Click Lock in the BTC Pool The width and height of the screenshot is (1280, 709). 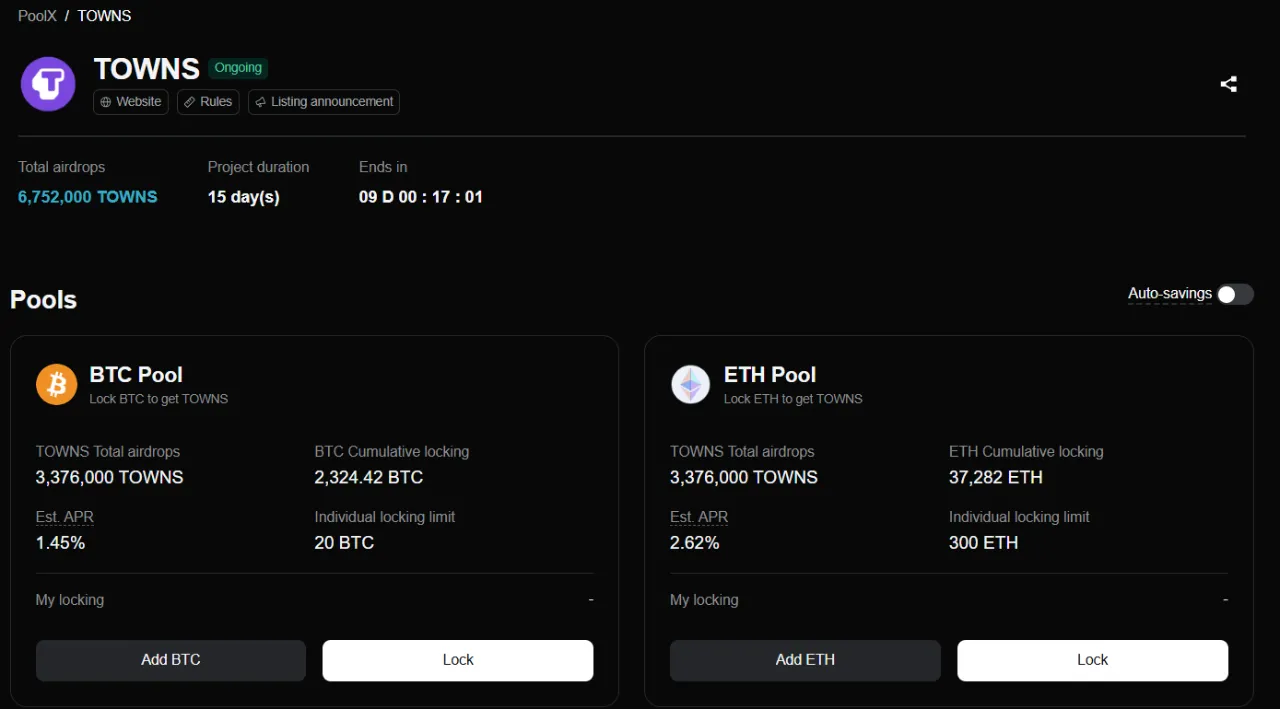coord(458,660)
